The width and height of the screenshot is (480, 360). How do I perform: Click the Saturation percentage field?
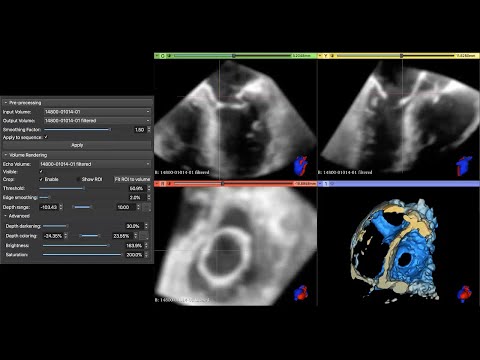point(134,255)
